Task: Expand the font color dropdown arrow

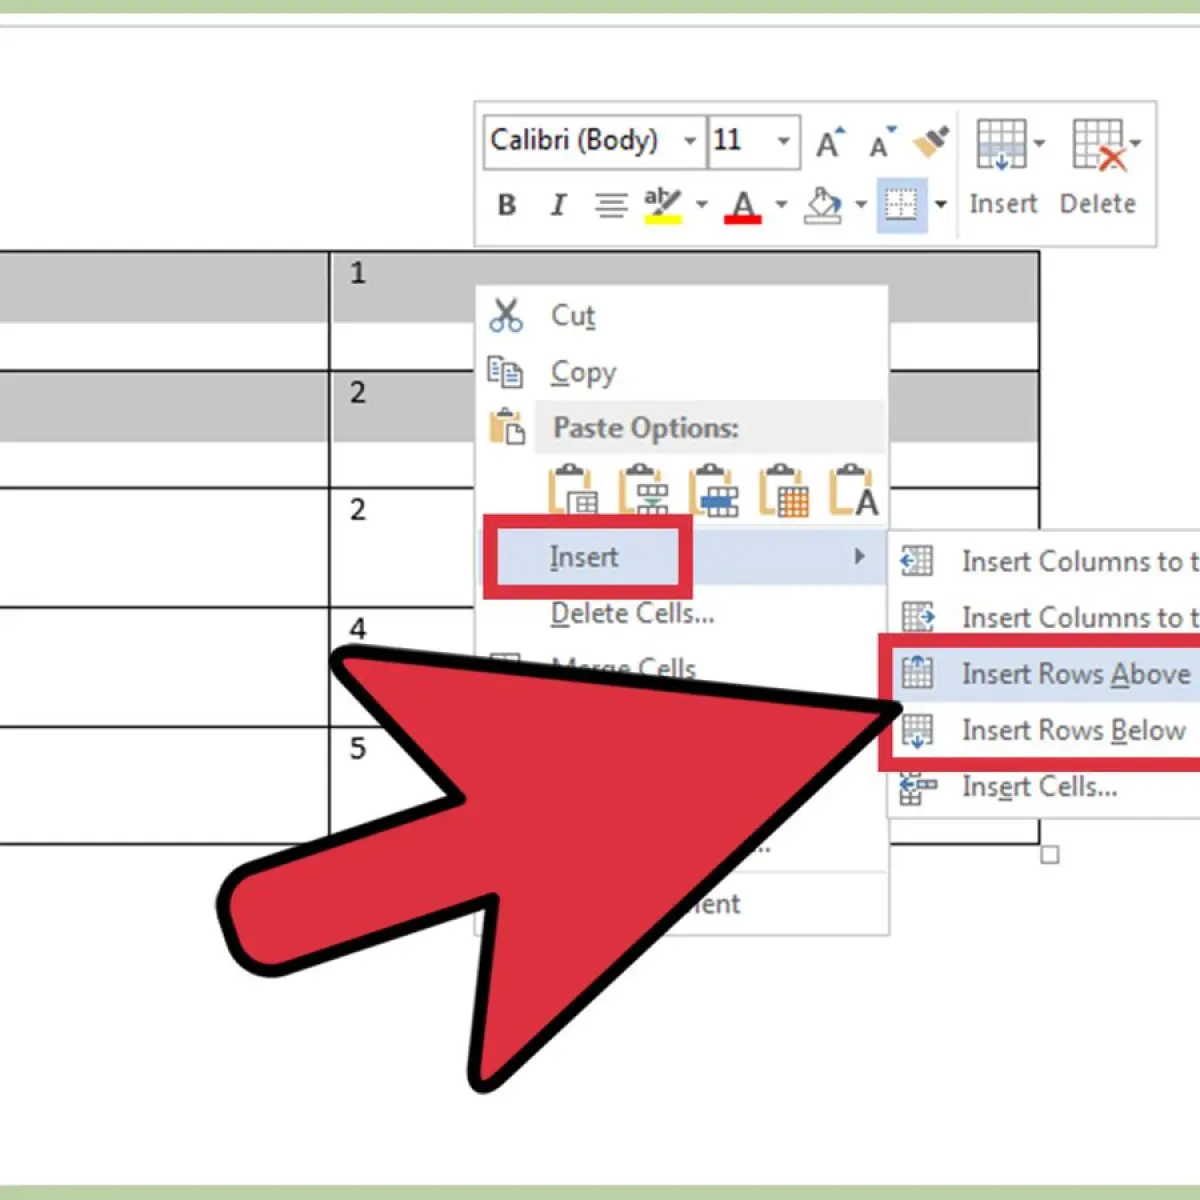Action: (781, 205)
